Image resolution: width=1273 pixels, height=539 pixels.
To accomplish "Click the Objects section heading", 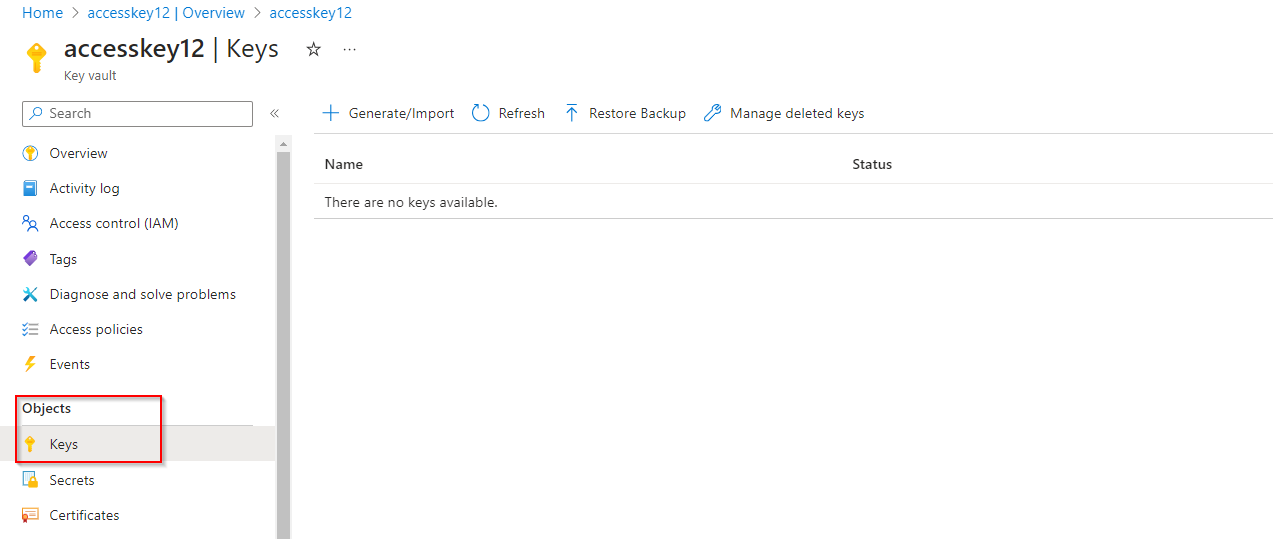I will point(46,408).
